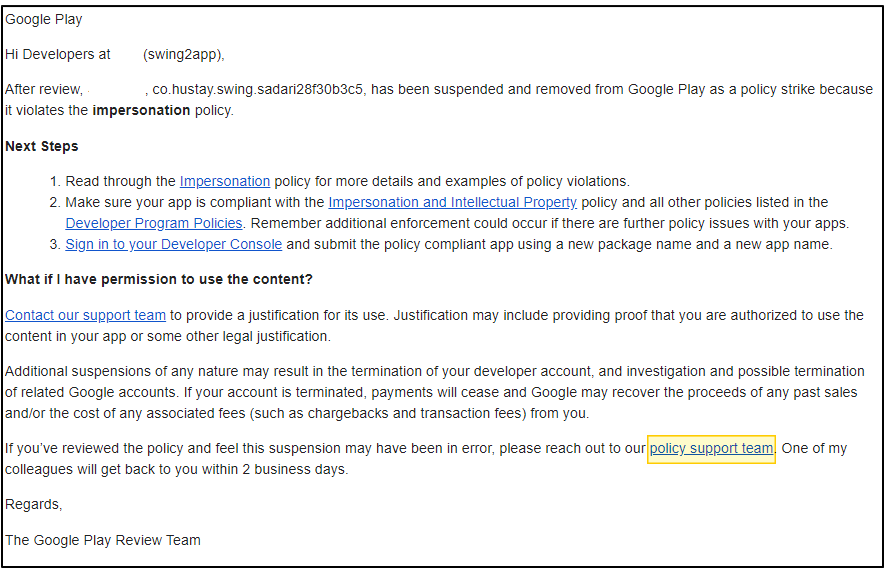The height and width of the screenshot is (572, 887).
Task: Click the What if I have permission heading
Action: pyautogui.click(x=159, y=279)
